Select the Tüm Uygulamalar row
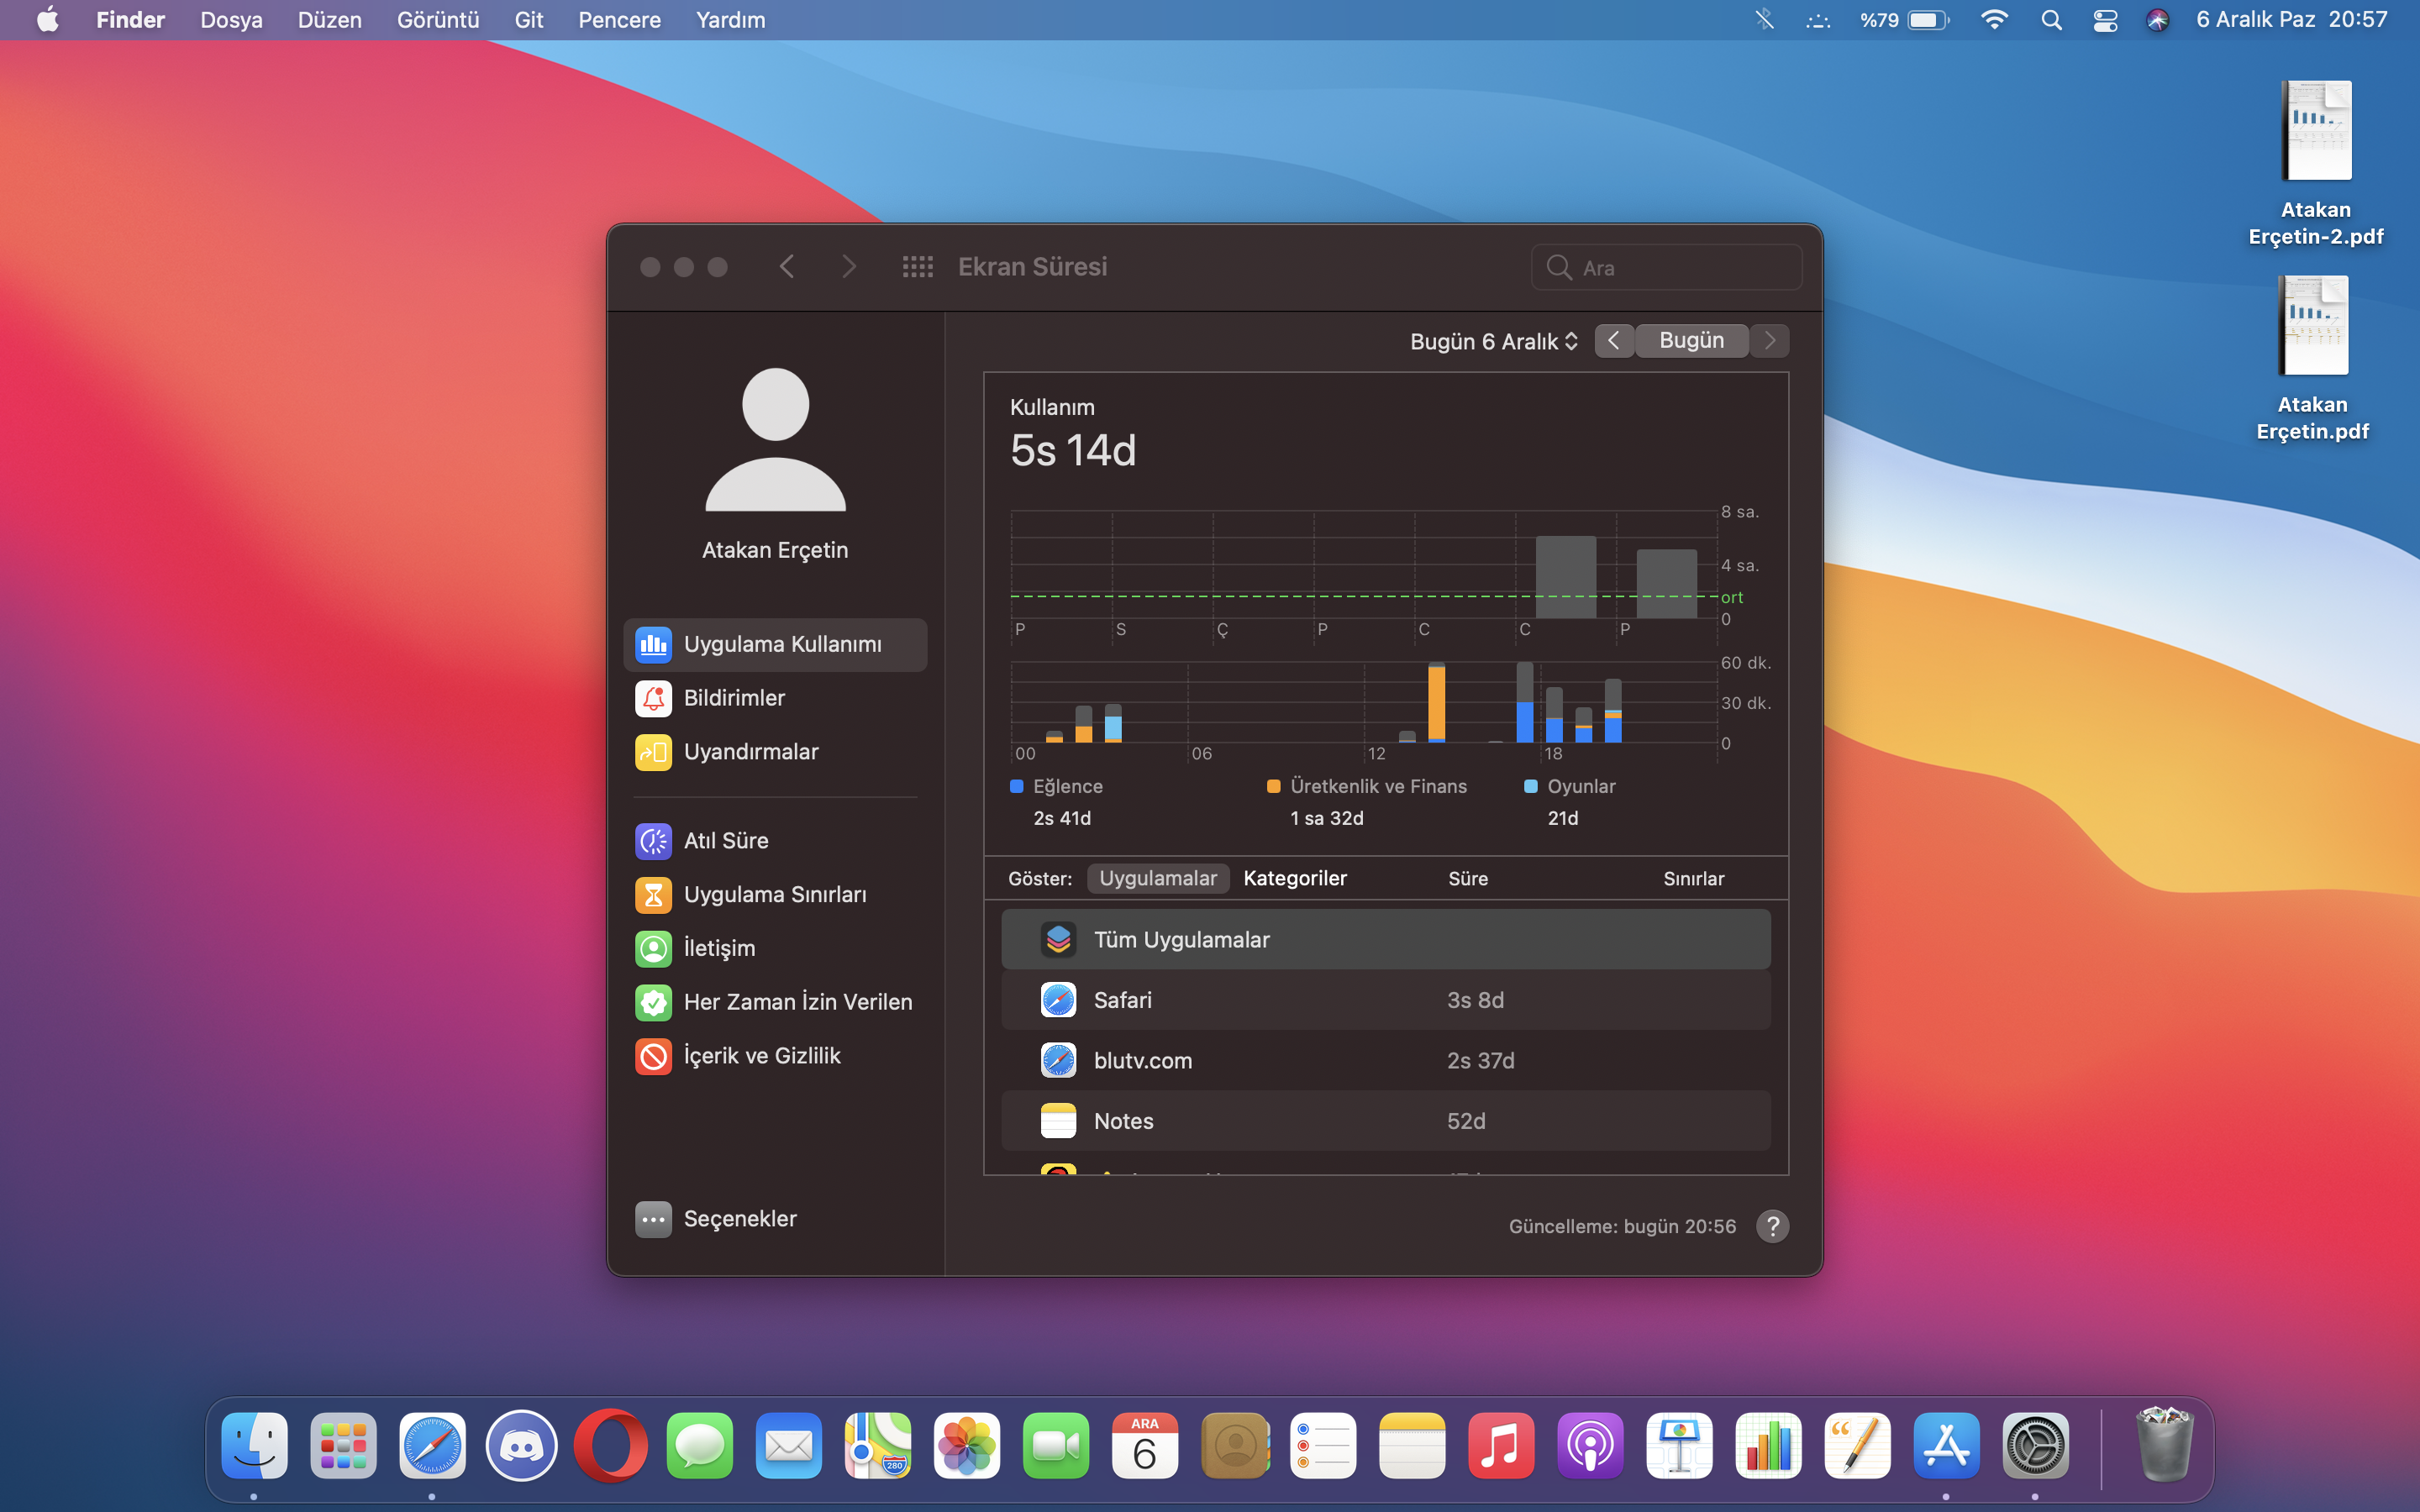 pos(1385,939)
